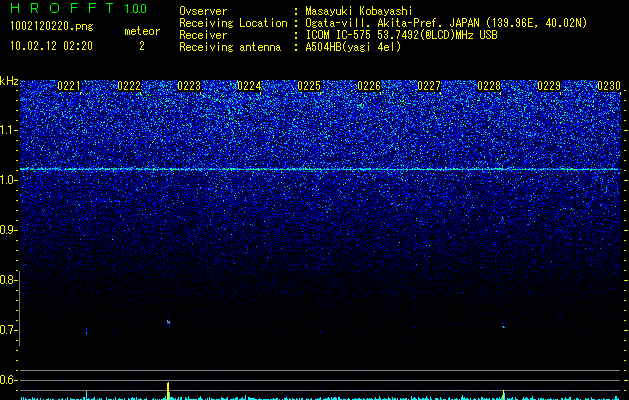This screenshot has height=400, width=629.
Task: Select the file name 1002120220.png
Action: 52,26
